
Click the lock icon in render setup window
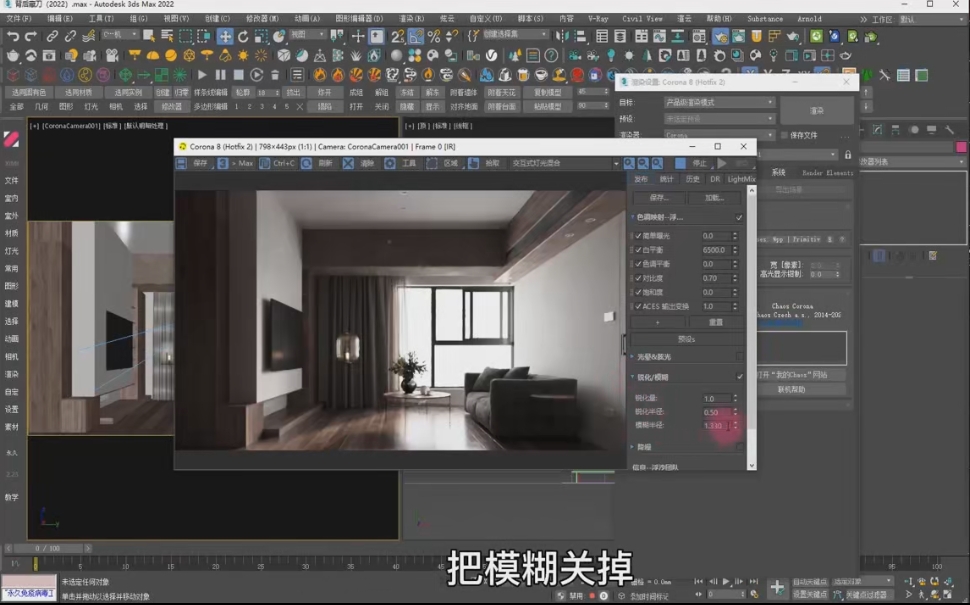[x=848, y=155]
